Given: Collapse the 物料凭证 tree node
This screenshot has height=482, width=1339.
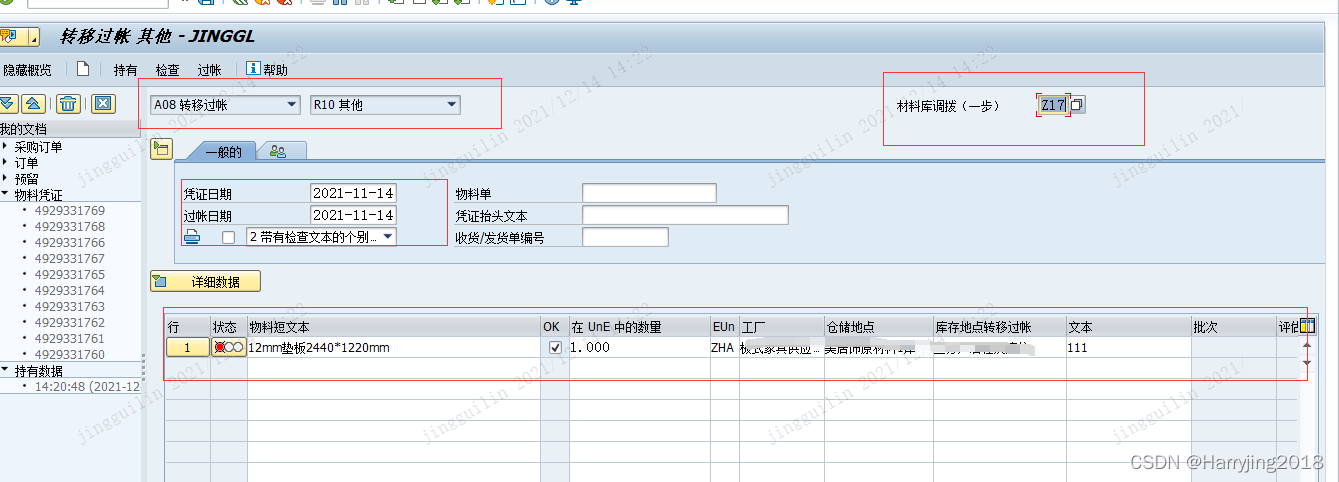Looking at the screenshot, I should [x=5, y=194].
